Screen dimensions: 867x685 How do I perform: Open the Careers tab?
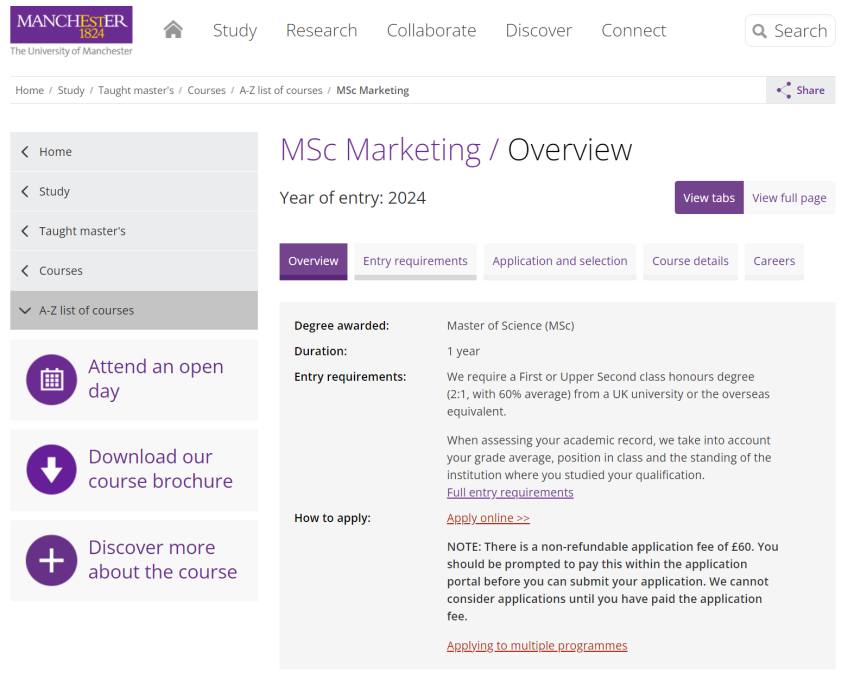pos(774,262)
